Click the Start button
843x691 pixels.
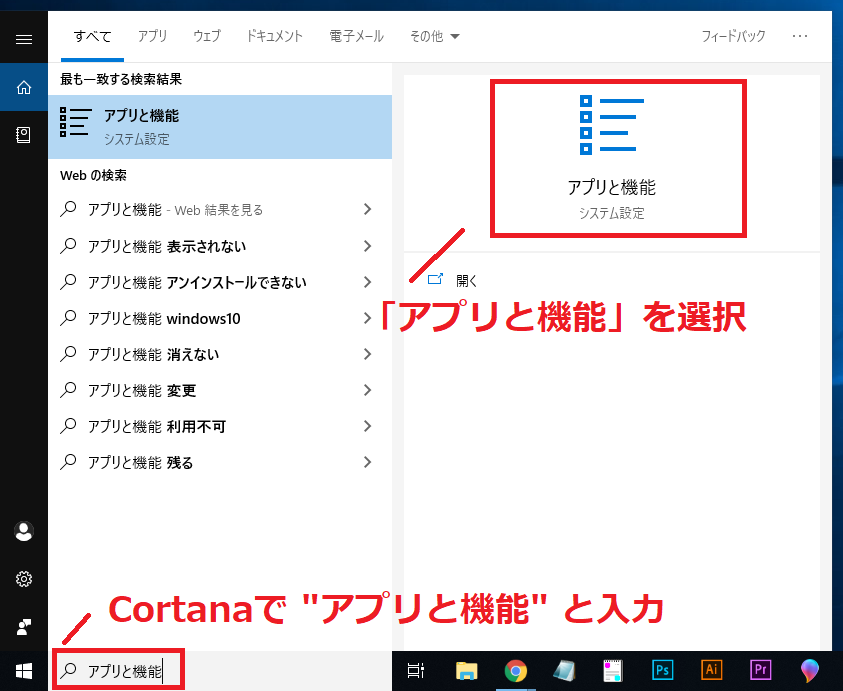click(x=22, y=671)
